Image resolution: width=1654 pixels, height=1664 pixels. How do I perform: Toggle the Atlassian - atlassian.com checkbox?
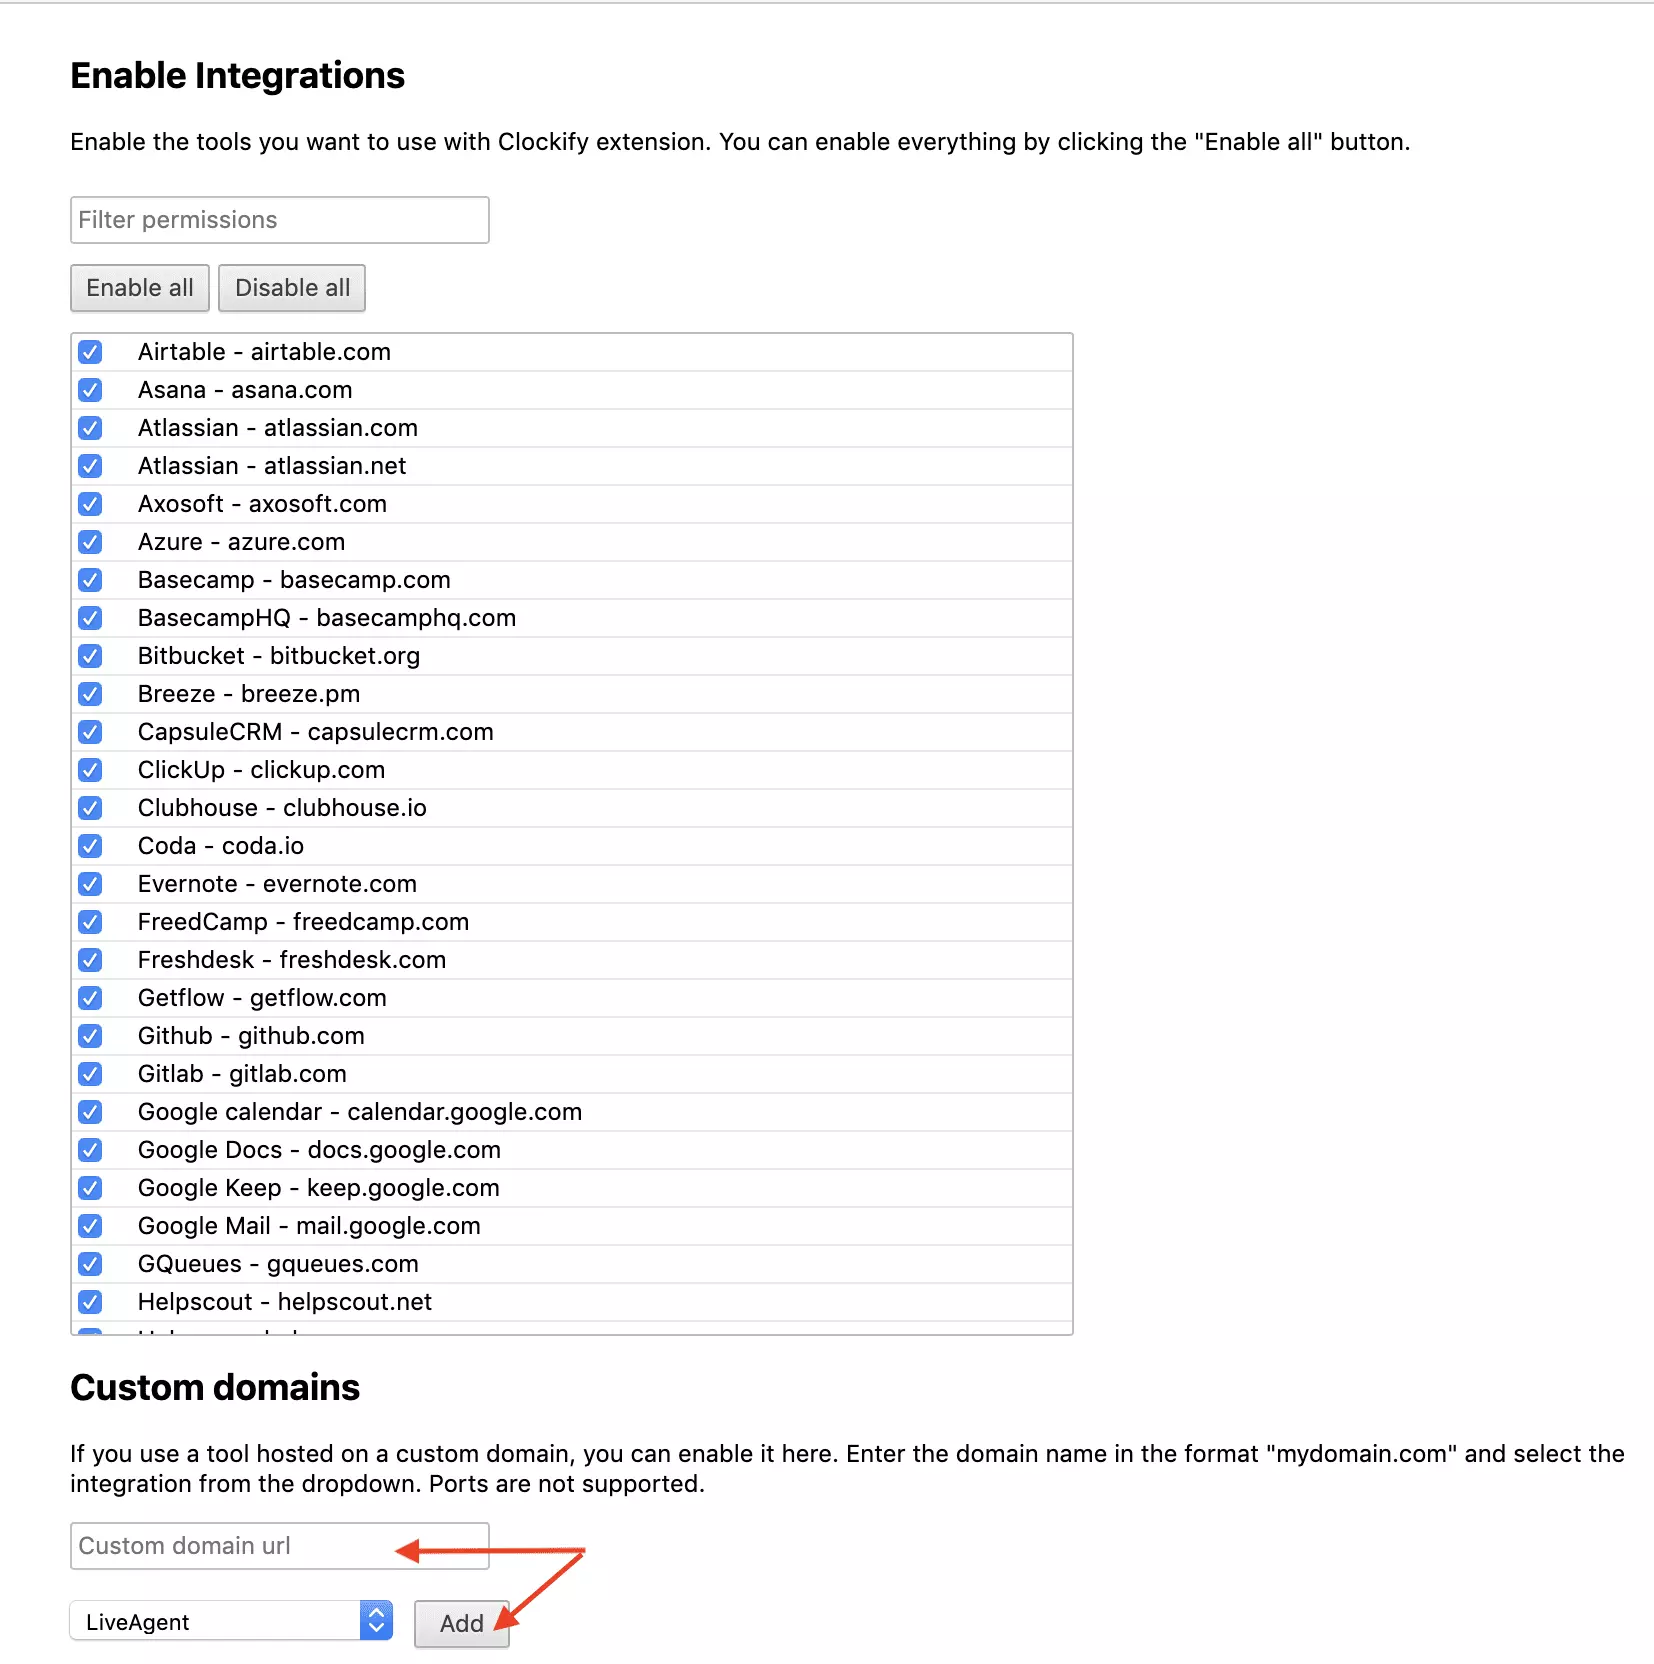coord(90,428)
